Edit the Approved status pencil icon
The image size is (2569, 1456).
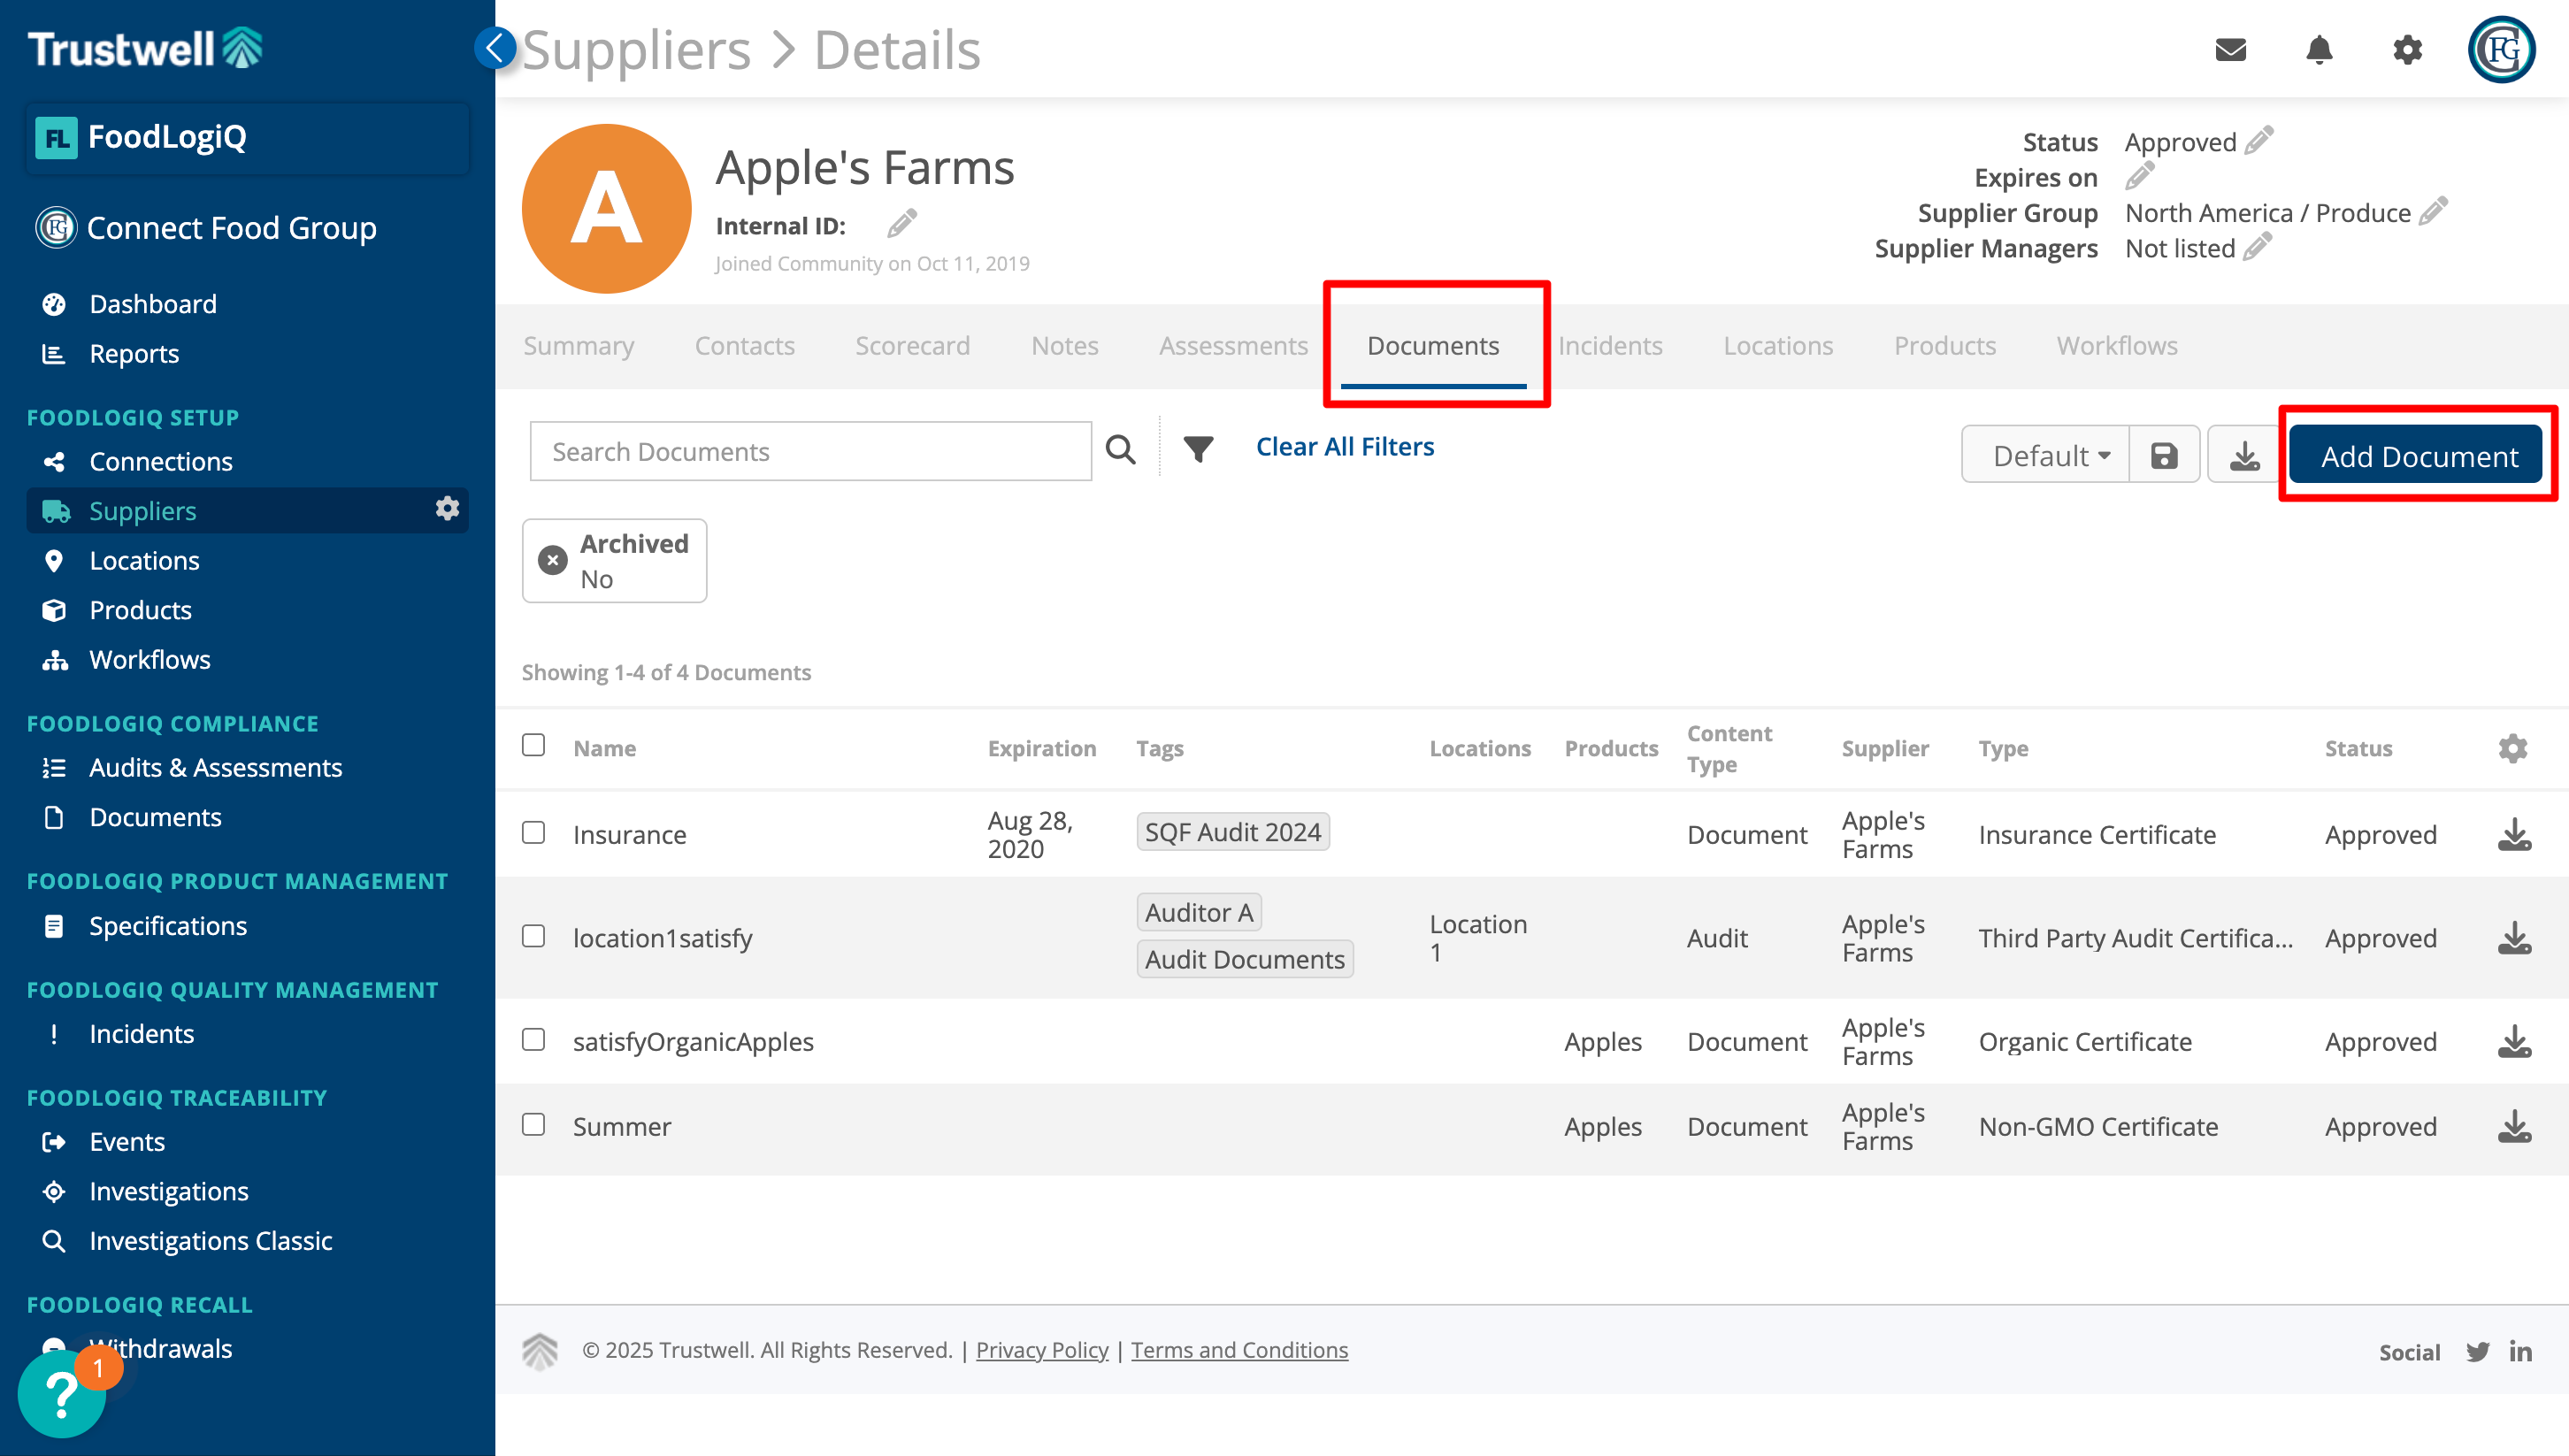2259,140
